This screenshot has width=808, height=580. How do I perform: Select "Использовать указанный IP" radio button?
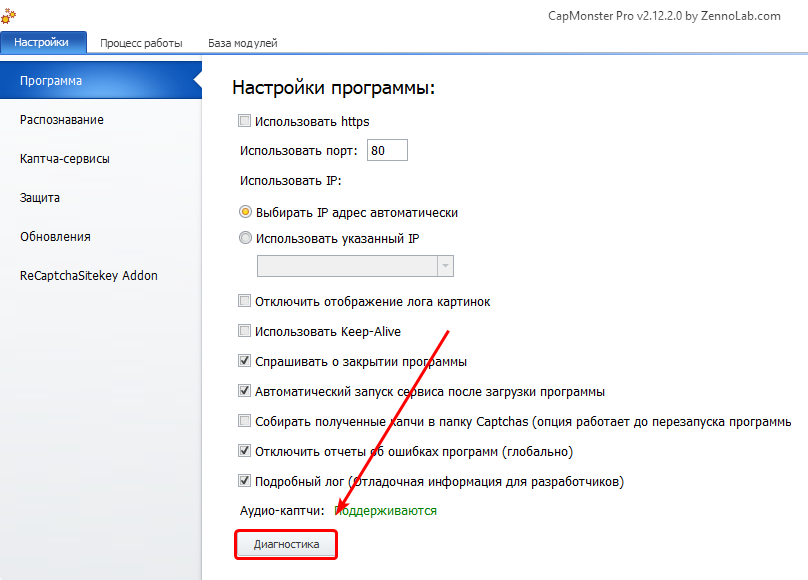coord(245,239)
